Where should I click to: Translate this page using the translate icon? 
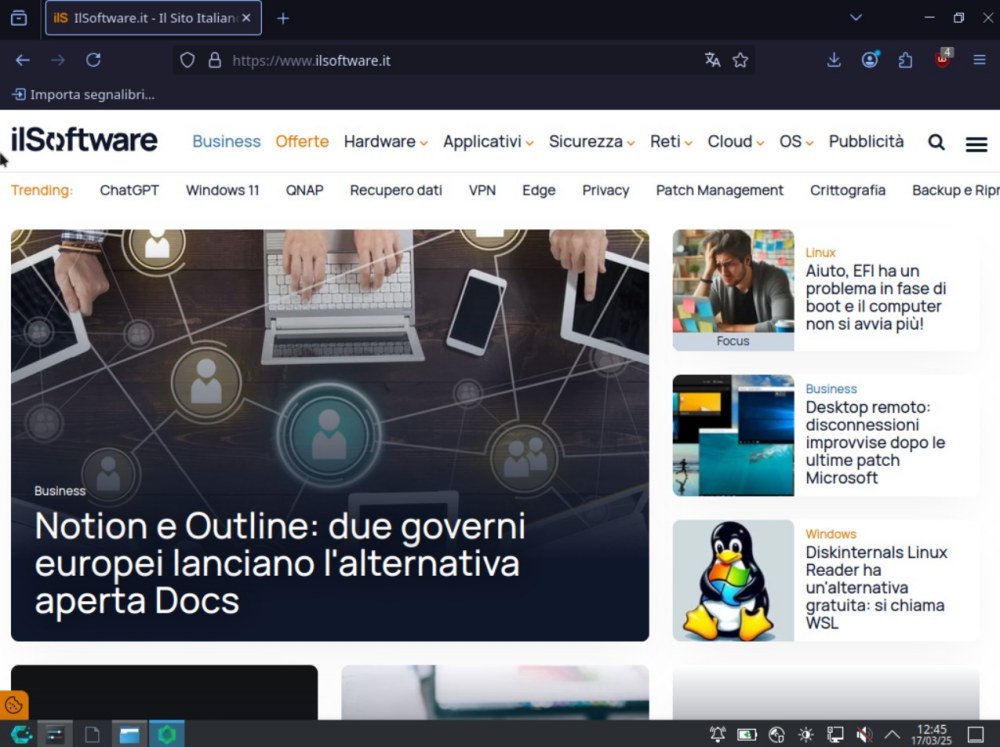[712, 60]
